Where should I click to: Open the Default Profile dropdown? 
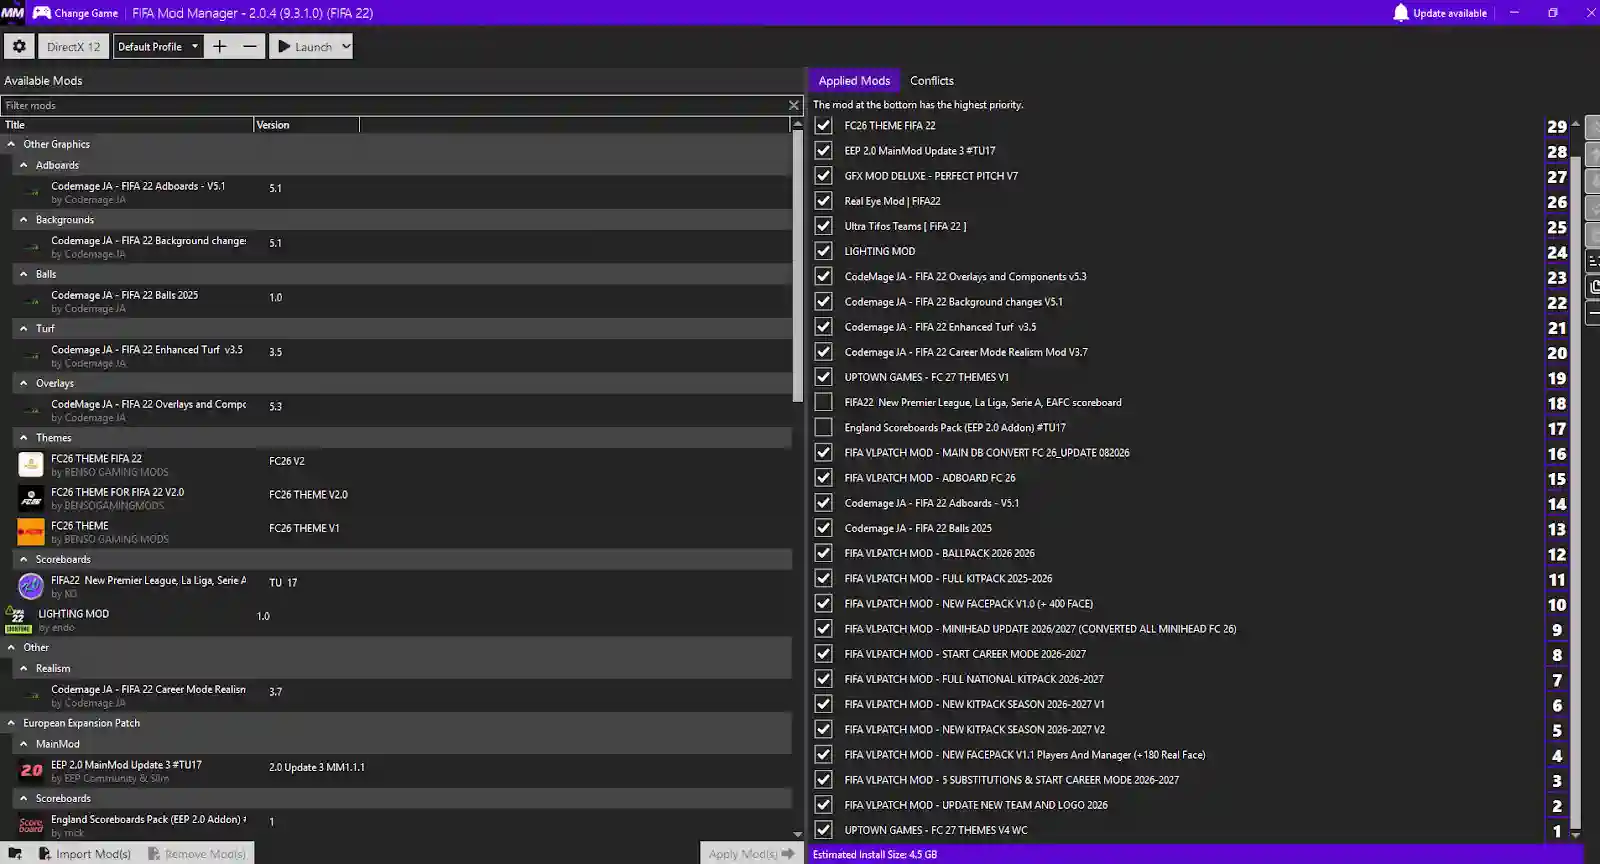point(158,46)
